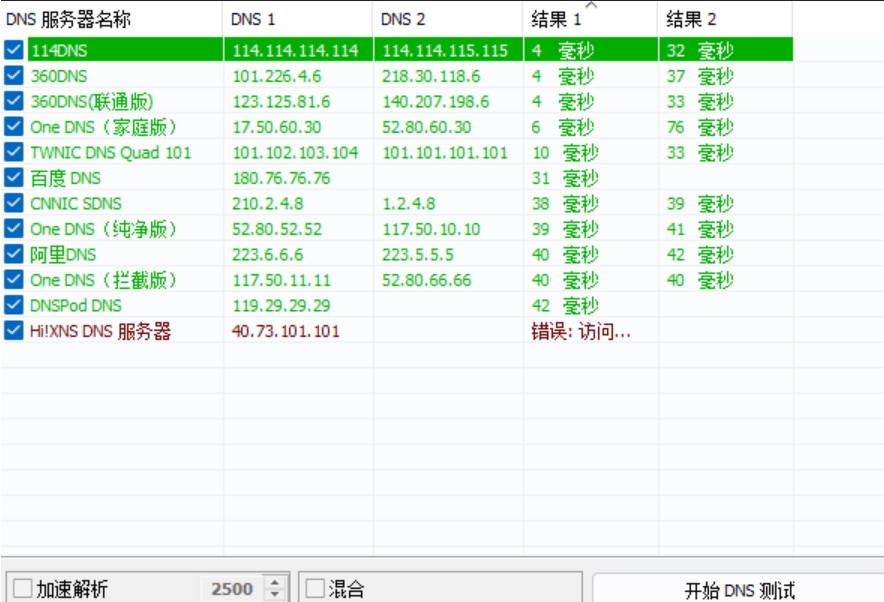Viewport: 884px width, 602px height.
Task: Select the 百度 DNS row name
Action: pyautogui.click(x=65, y=178)
